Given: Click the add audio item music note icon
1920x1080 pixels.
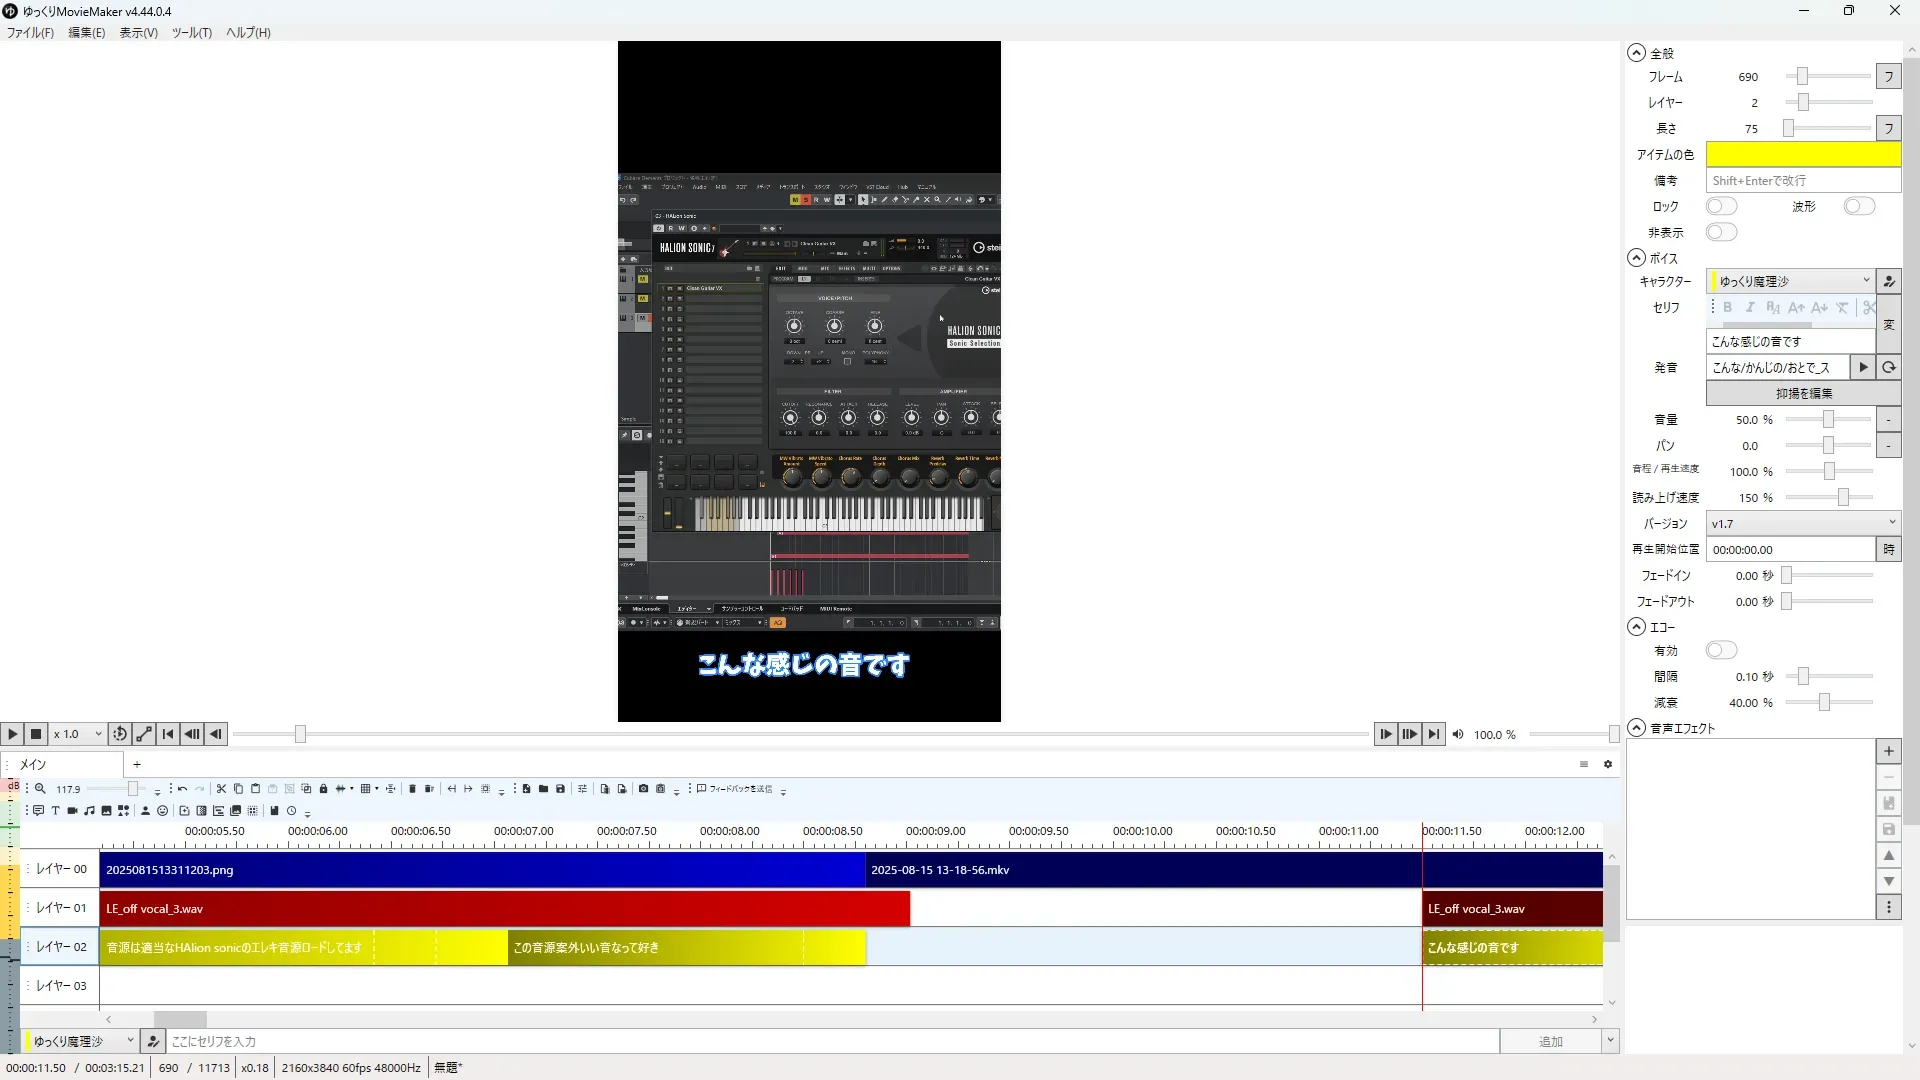Looking at the screenshot, I should click(x=89, y=811).
